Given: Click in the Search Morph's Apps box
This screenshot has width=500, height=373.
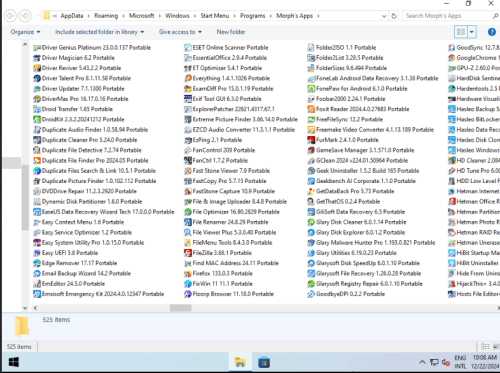Looking at the screenshot, I should pyautogui.click(x=447, y=16).
